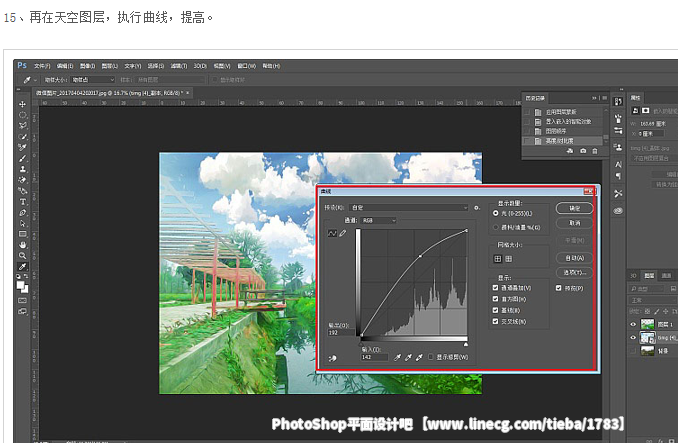Open sample size dropdown in options bar
The image size is (680, 443).
93,80
